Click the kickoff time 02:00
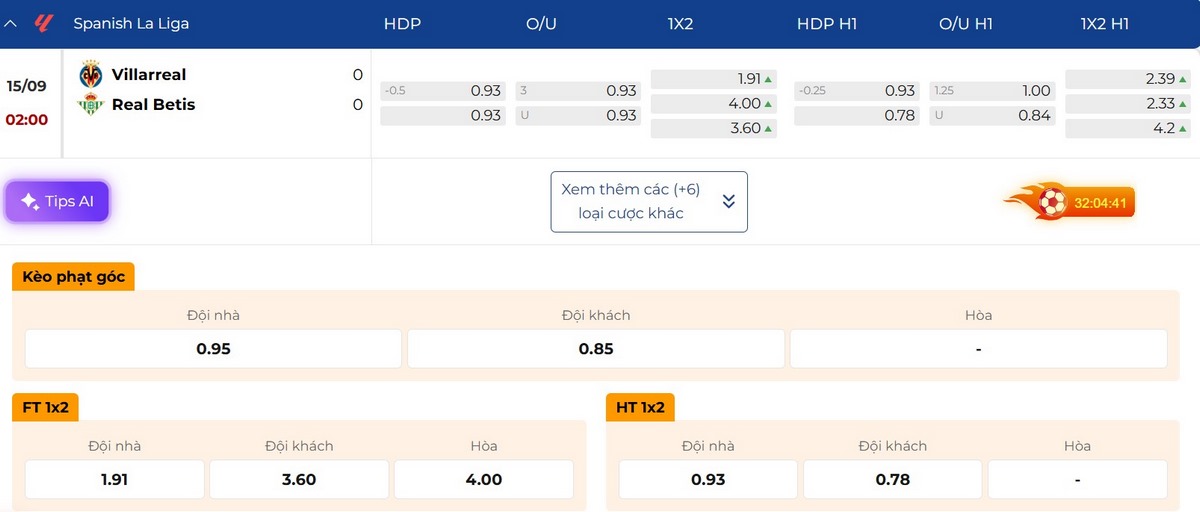Screen dimensions: 1200x512 (x=27, y=119)
